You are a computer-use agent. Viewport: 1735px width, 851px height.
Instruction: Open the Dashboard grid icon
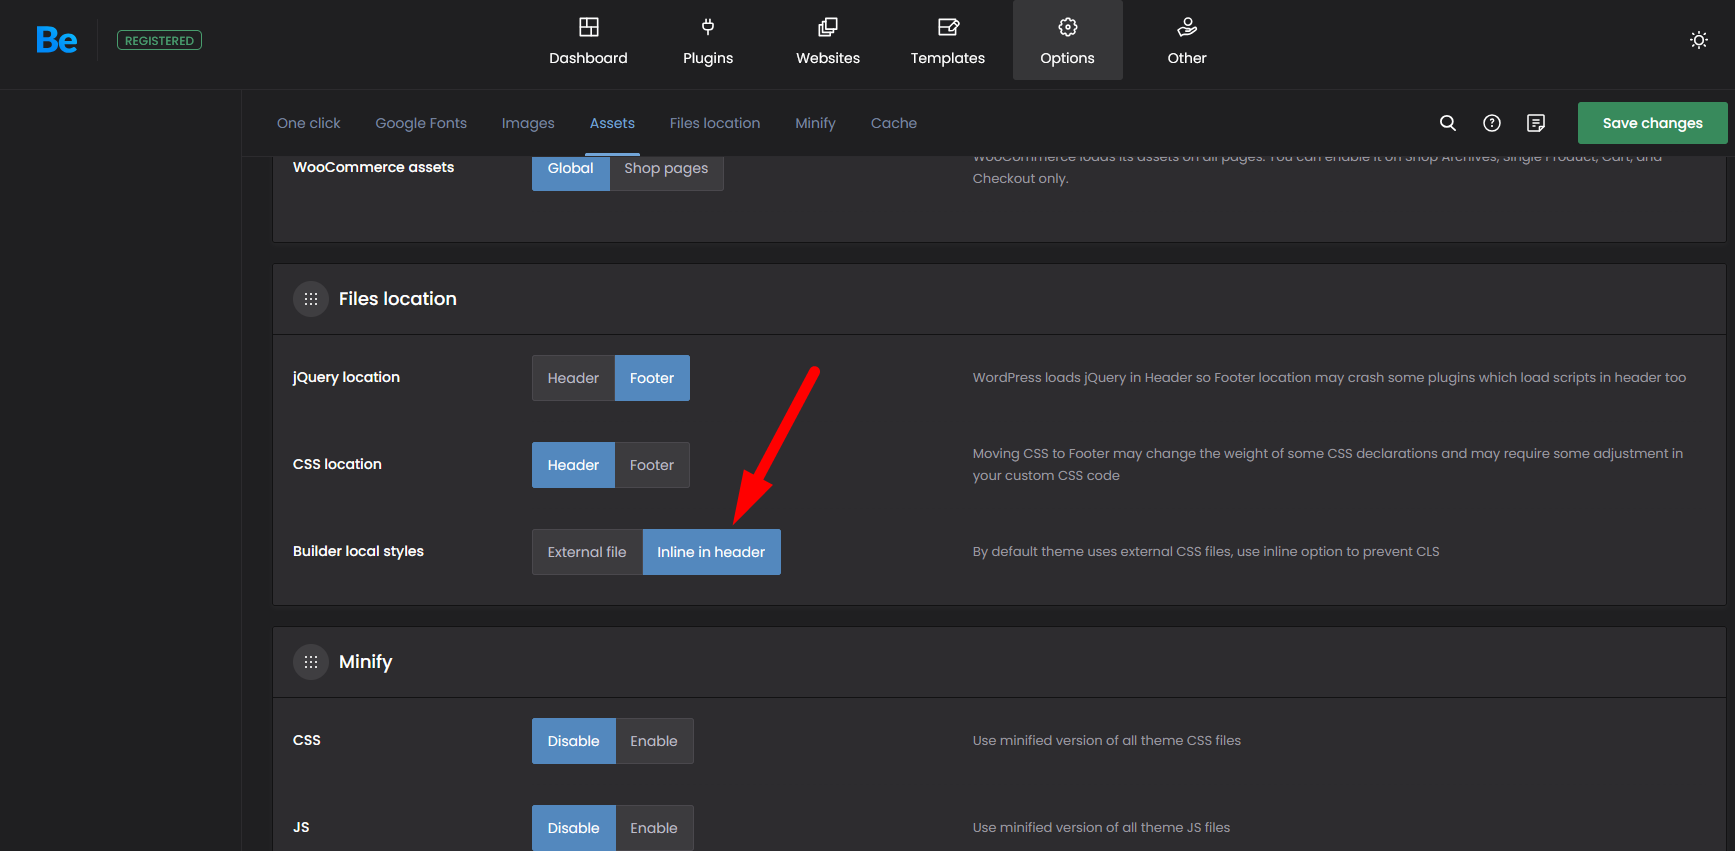tap(589, 27)
